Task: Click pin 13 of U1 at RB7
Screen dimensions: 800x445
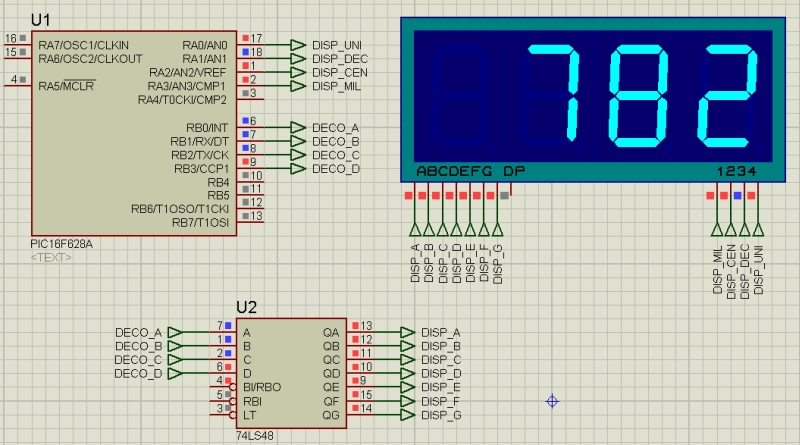Action: [x=257, y=216]
